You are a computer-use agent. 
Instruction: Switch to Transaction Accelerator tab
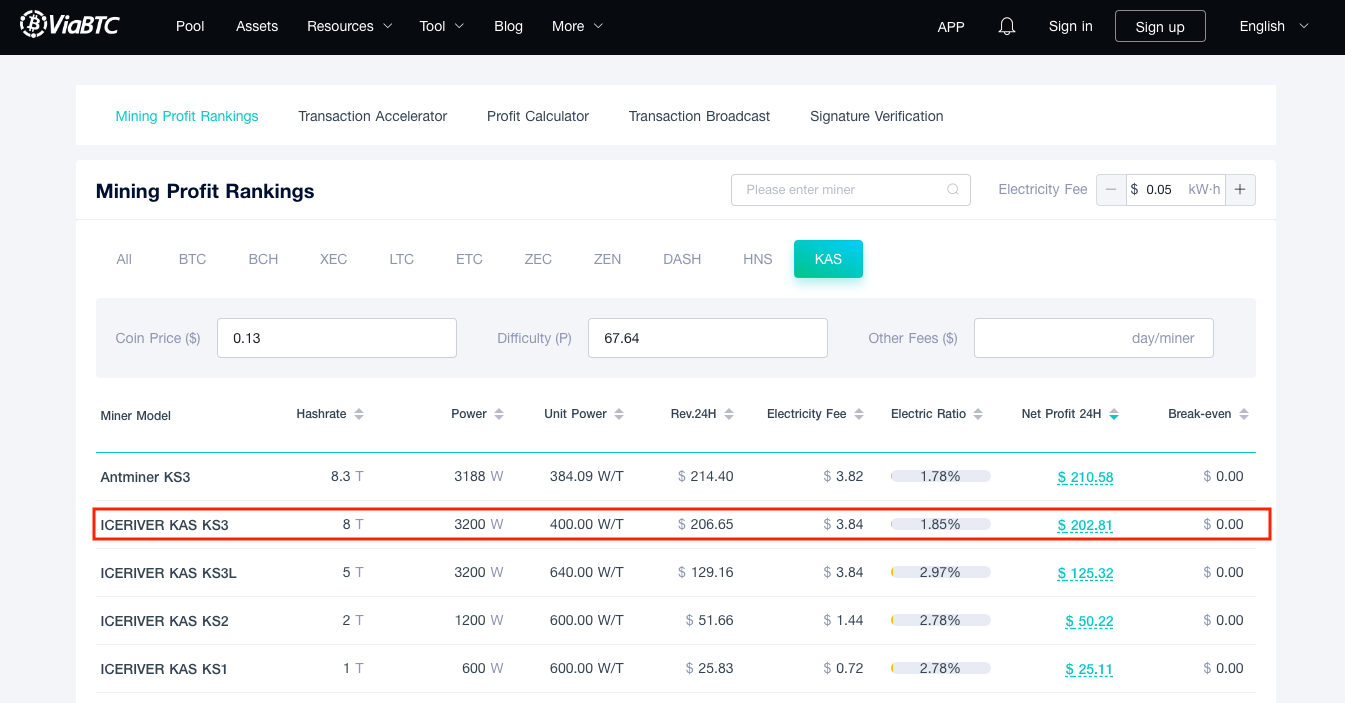373,116
